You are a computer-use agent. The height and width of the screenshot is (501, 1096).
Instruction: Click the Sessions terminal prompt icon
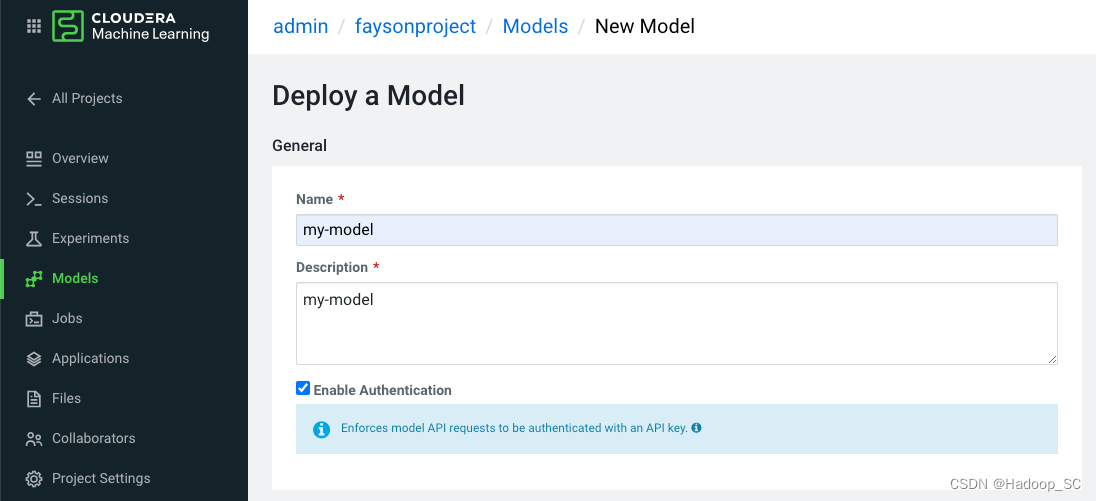click(34, 198)
